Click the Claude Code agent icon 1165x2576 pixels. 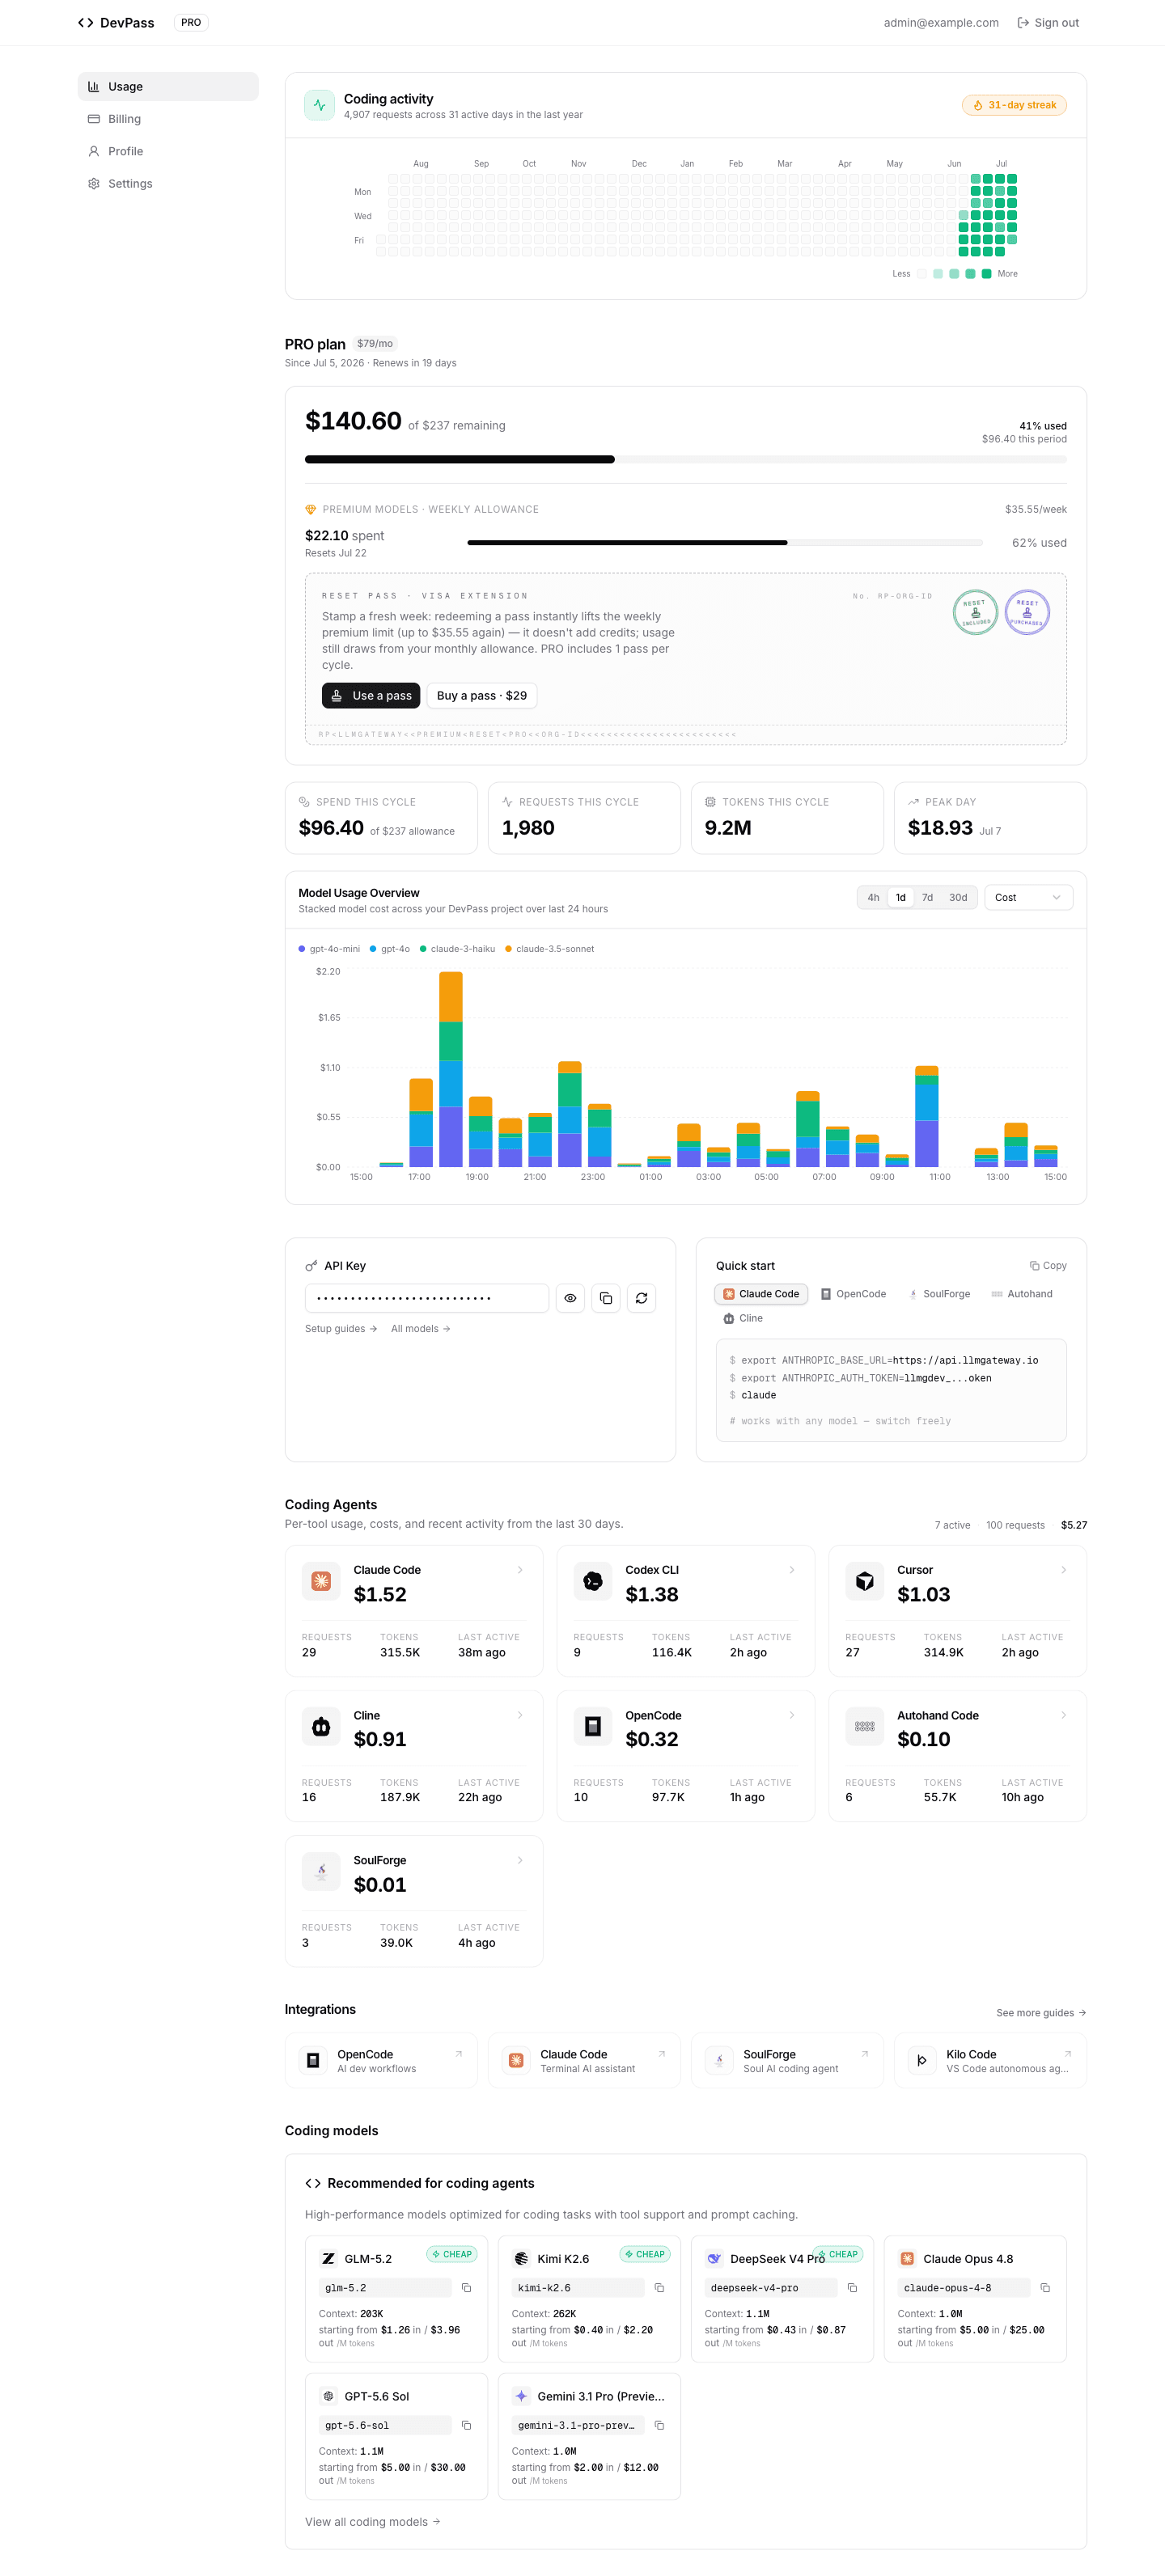[x=321, y=1581]
